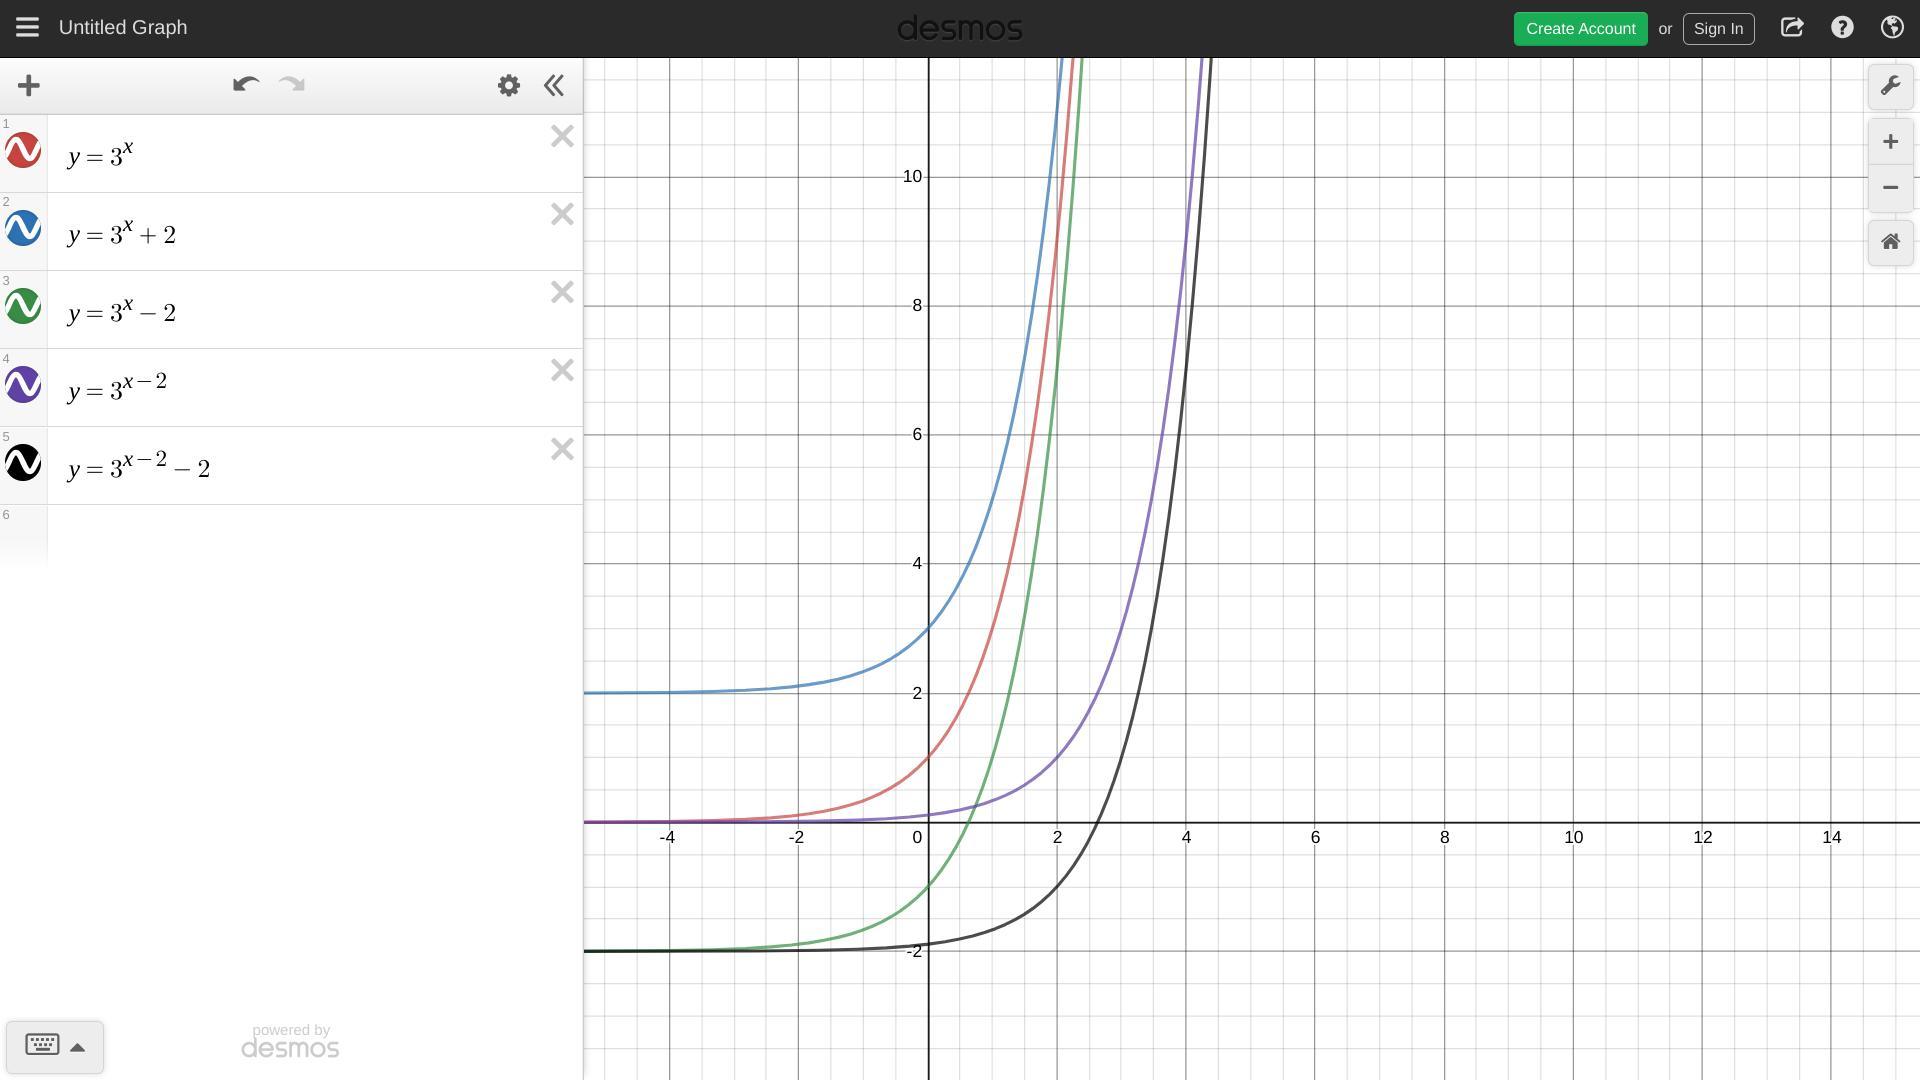The image size is (1920, 1080).
Task: Open the hamburger main menu
Action: [27, 28]
